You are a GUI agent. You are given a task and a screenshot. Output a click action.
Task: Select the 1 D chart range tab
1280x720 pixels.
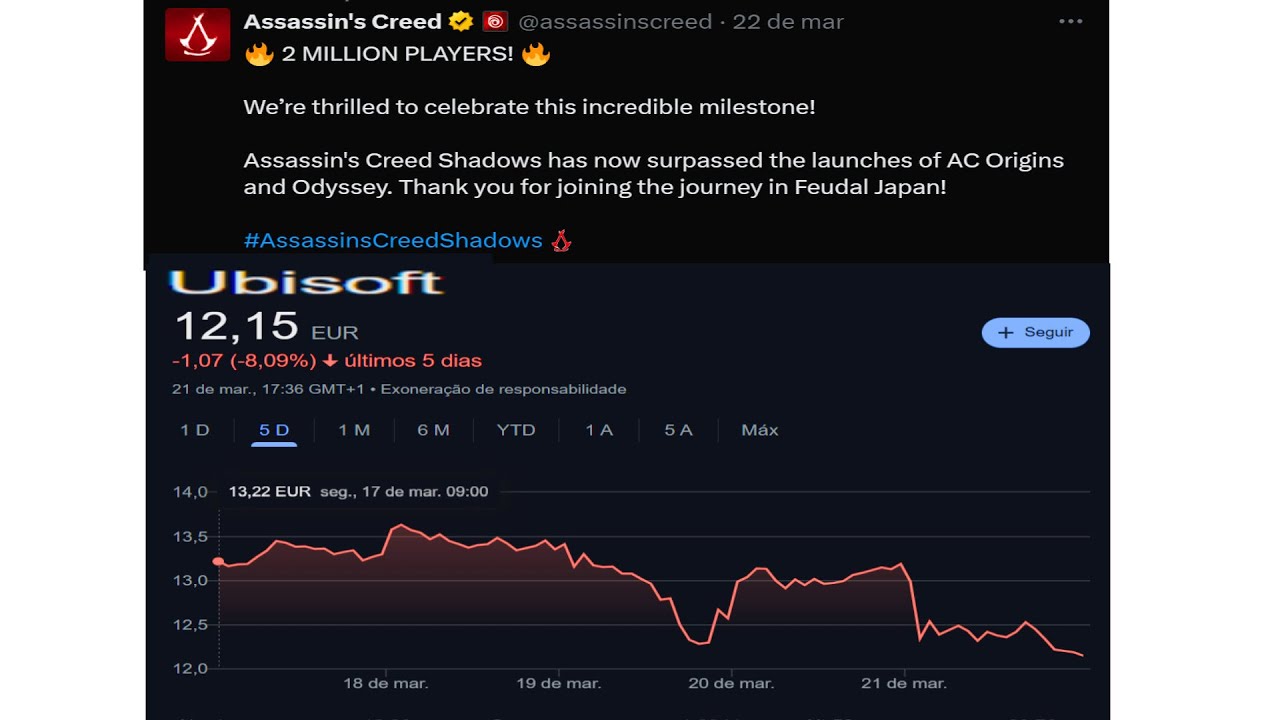pos(195,430)
